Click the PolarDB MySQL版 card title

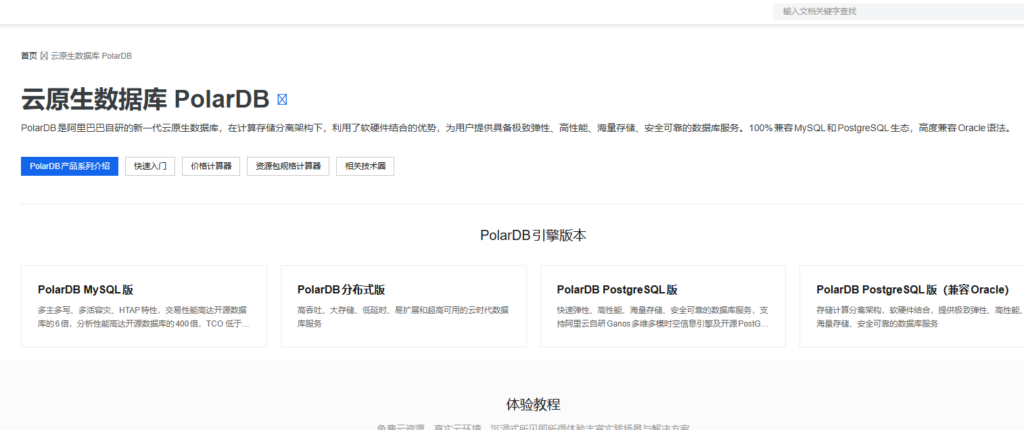pyautogui.click(x=86, y=289)
